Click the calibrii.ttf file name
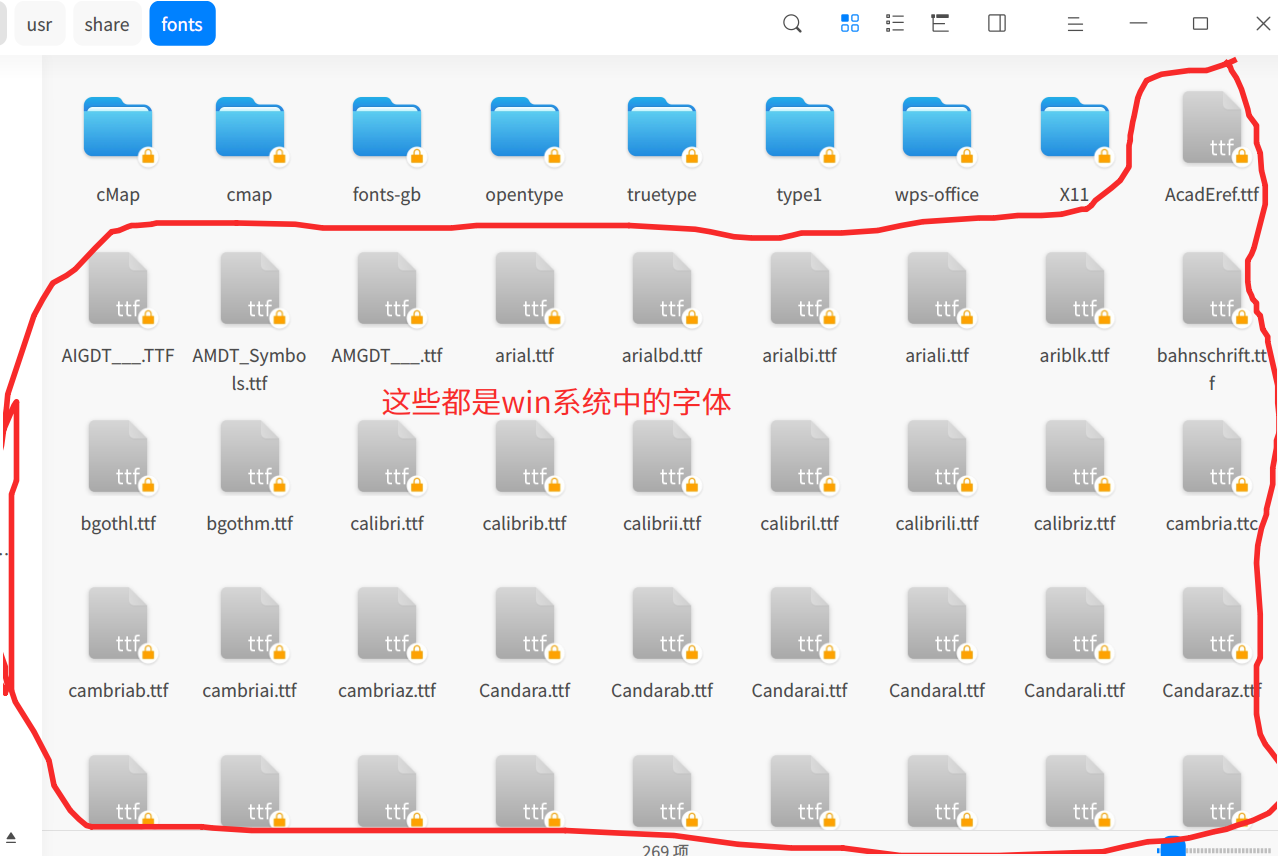1278x856 pixels. (x=662, y=523)
